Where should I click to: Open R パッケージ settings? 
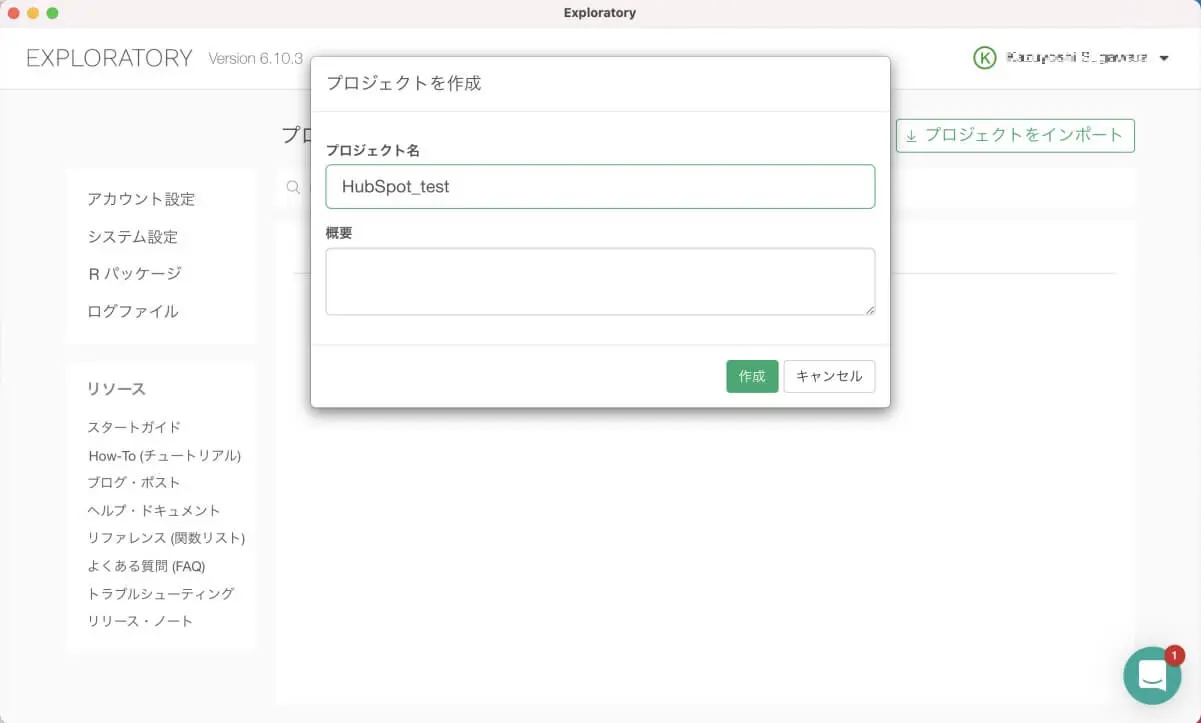pos(134,274)
